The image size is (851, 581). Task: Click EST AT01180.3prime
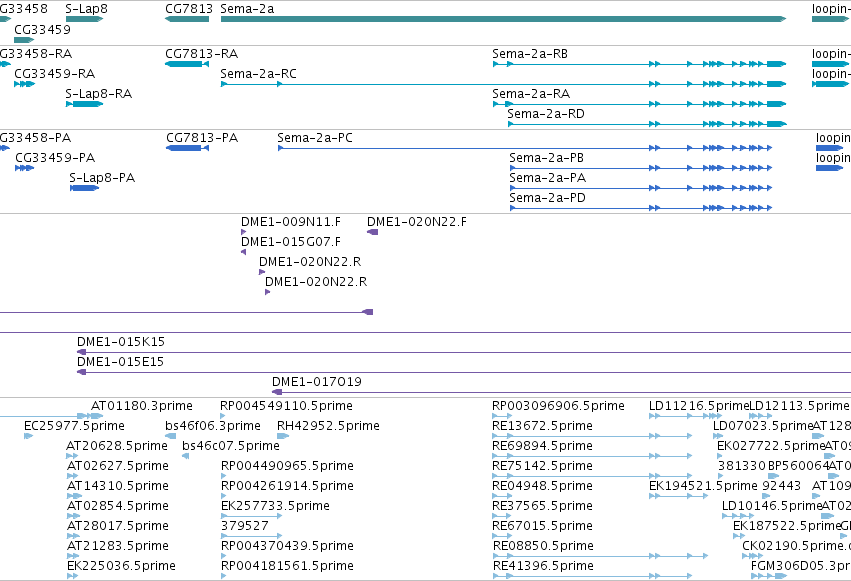tap(142, 406)
